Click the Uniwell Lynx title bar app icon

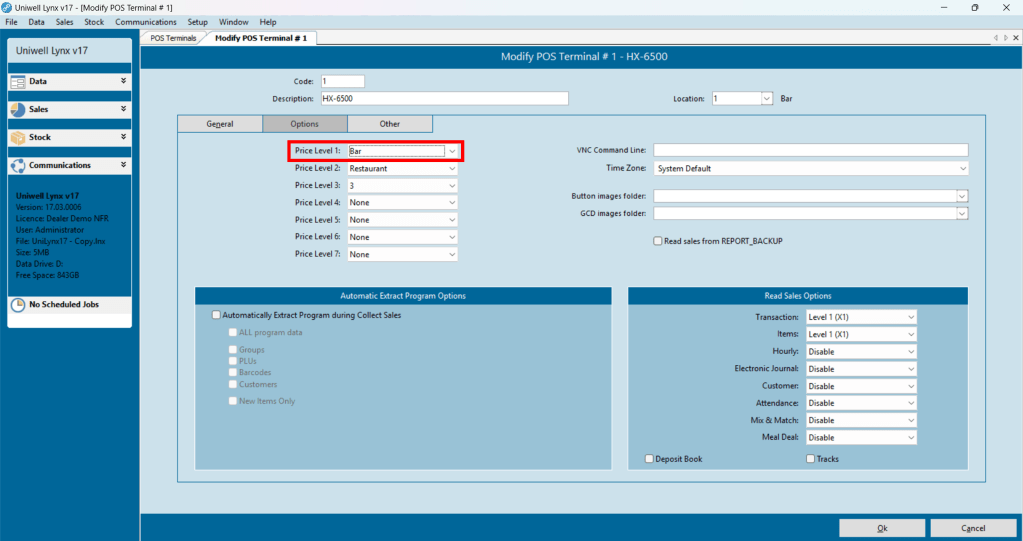pyautogui.click(x=7, y=7)
